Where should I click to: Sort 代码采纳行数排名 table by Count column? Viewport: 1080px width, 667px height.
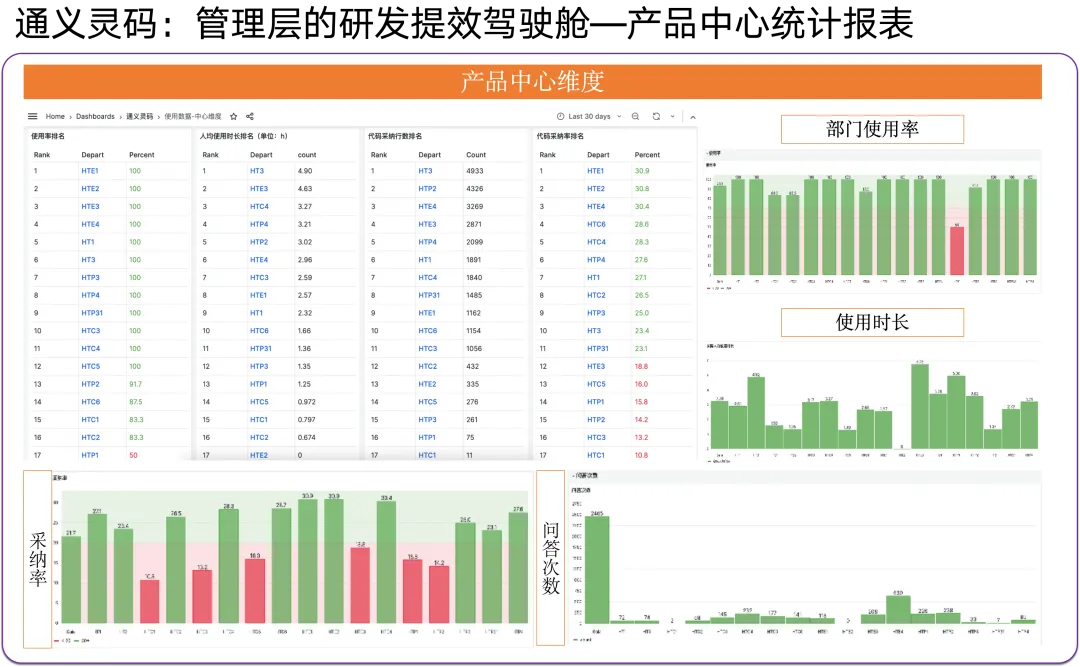pyautogui.click(x=476, y=155)
